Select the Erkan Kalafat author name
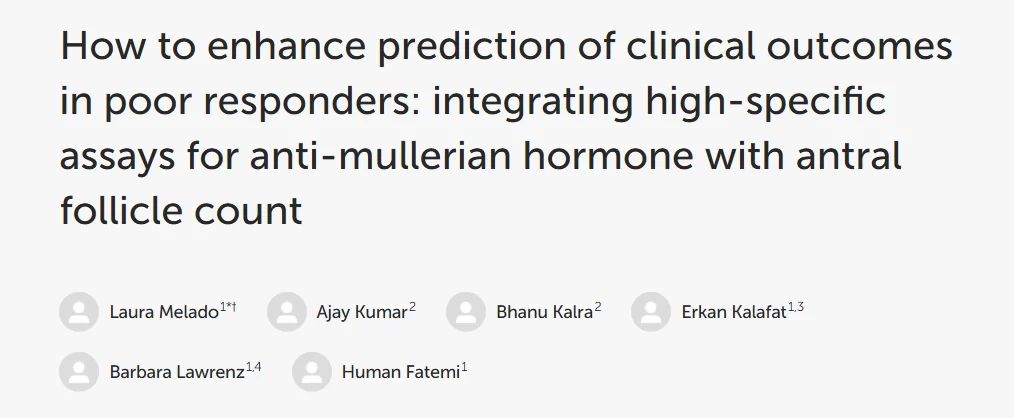Screen dimensions: 1014x418 733,313
